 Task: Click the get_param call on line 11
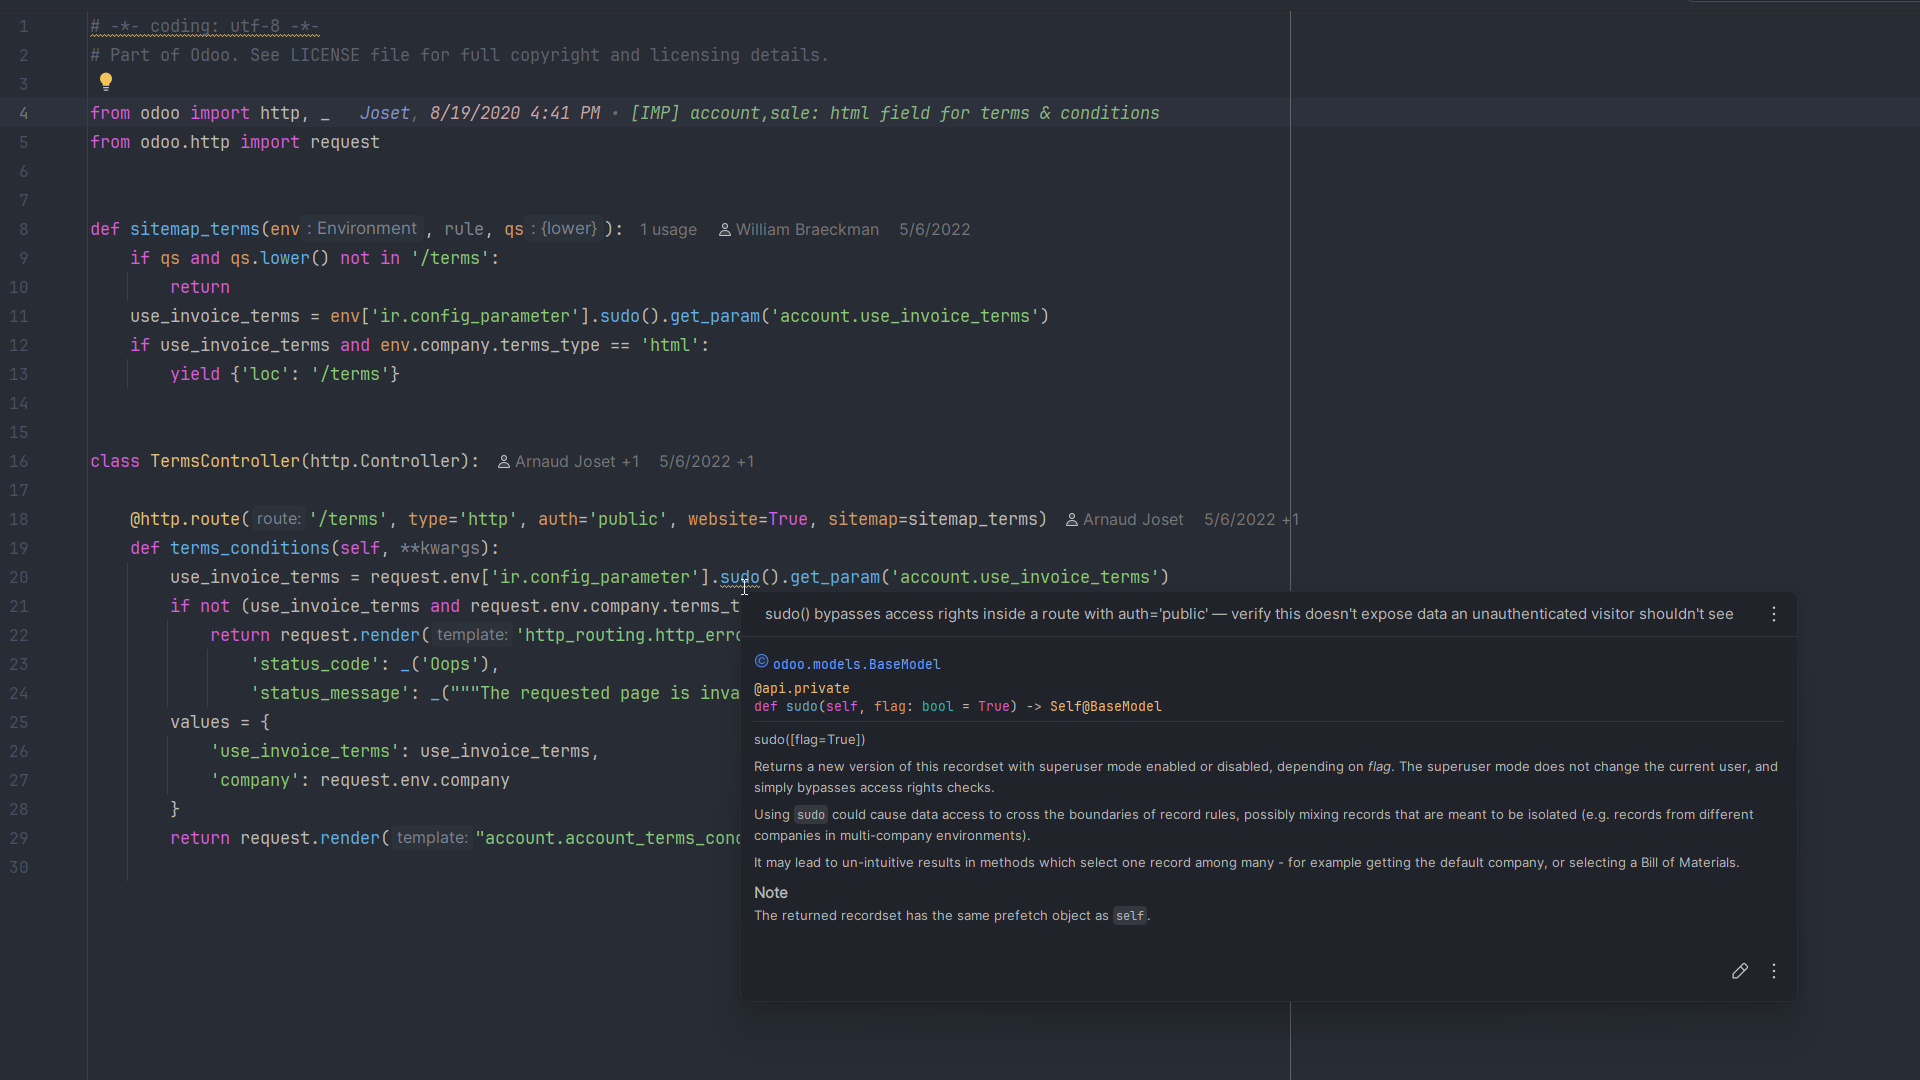click(x=715, y=316)
